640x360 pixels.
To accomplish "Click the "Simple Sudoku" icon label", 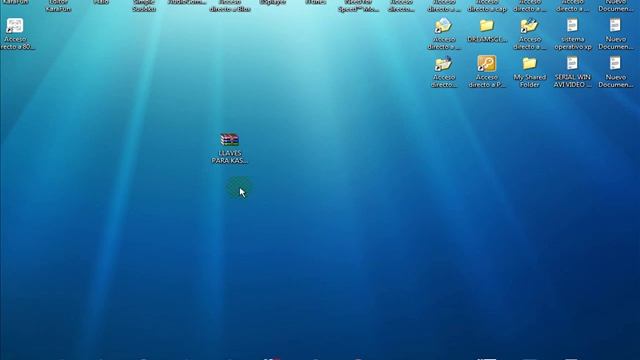I will coord(144,5).
